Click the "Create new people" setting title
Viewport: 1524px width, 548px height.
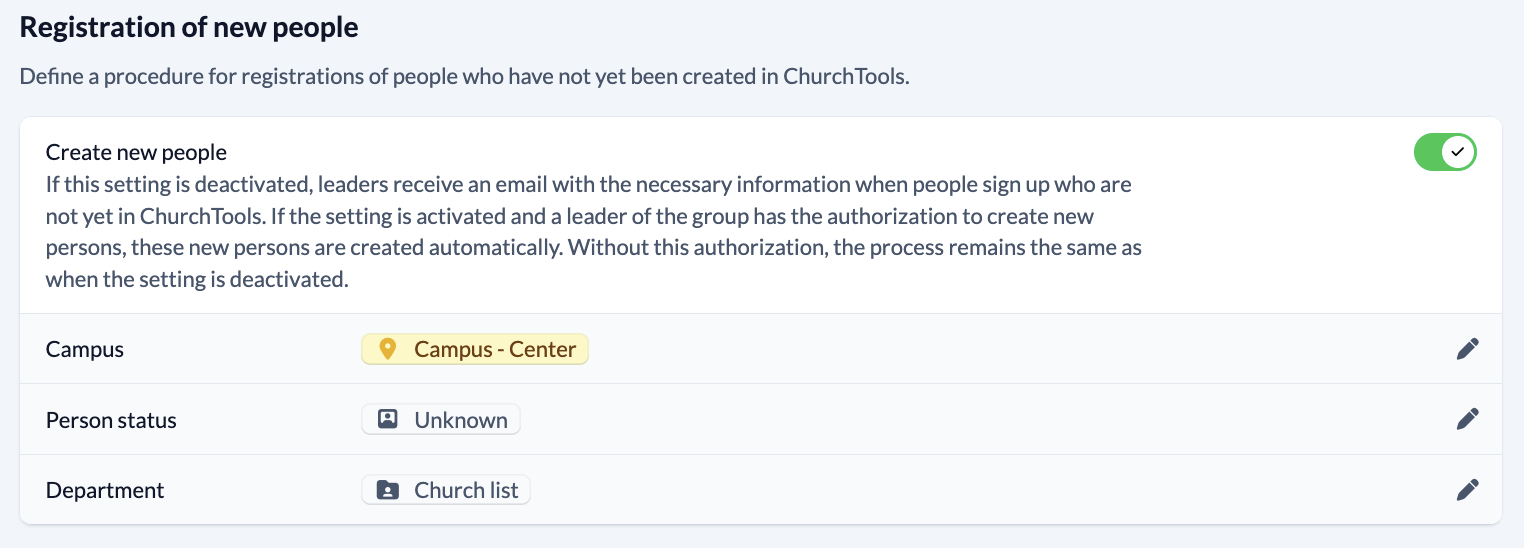click(x=136, y=152)
